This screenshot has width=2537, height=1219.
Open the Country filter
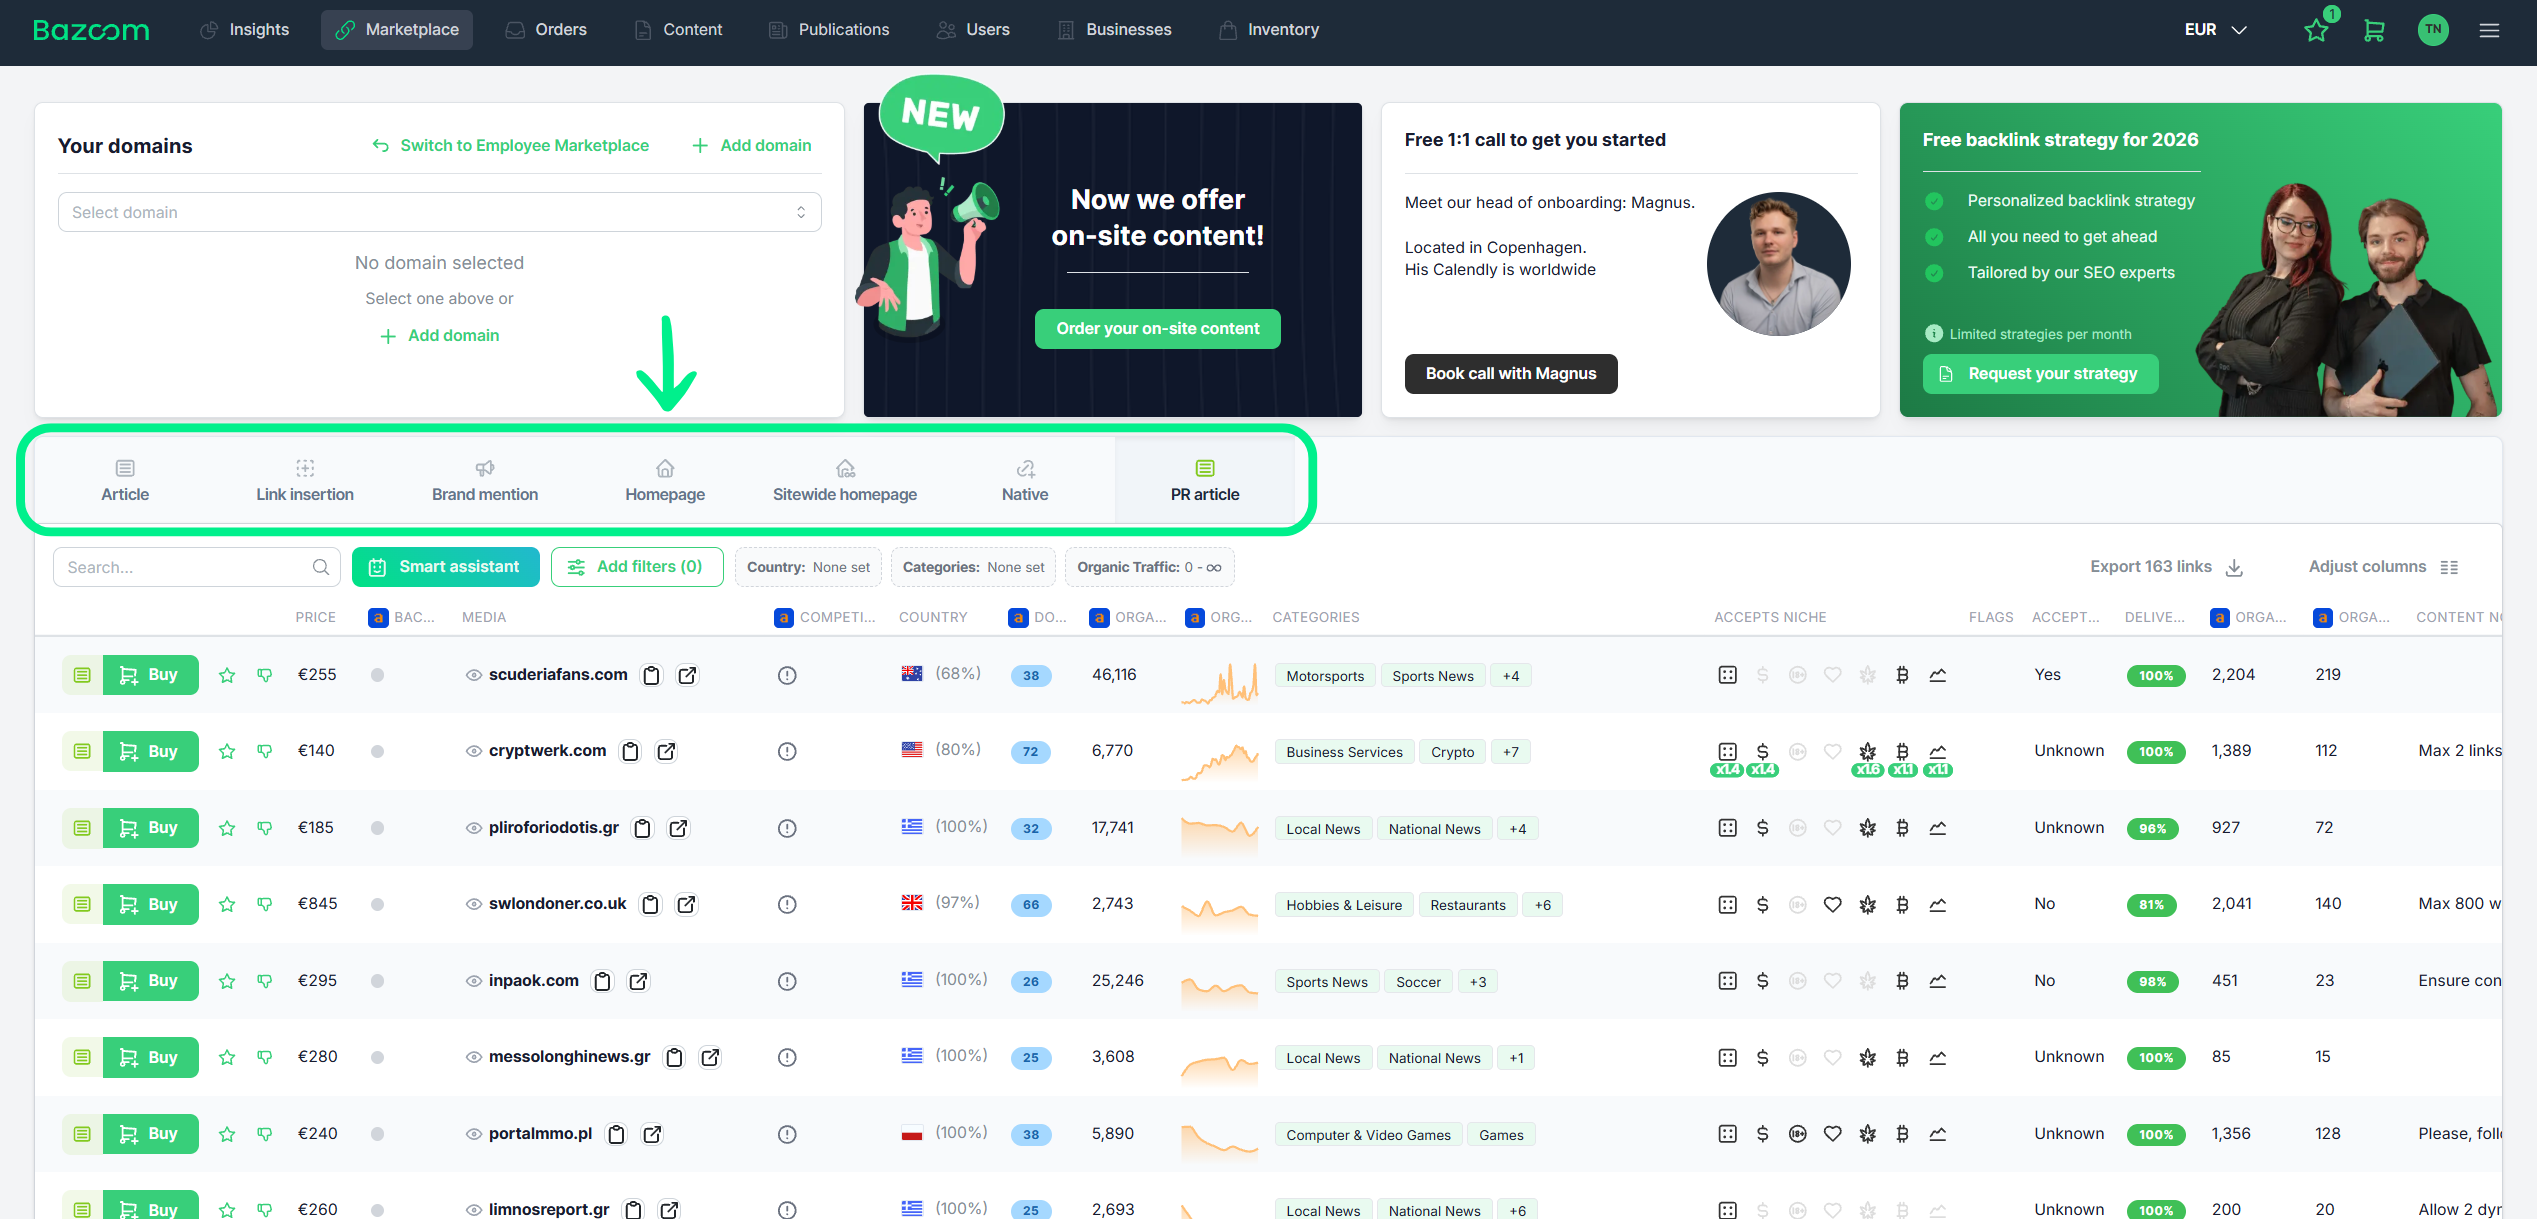click(x=808, y=567)
